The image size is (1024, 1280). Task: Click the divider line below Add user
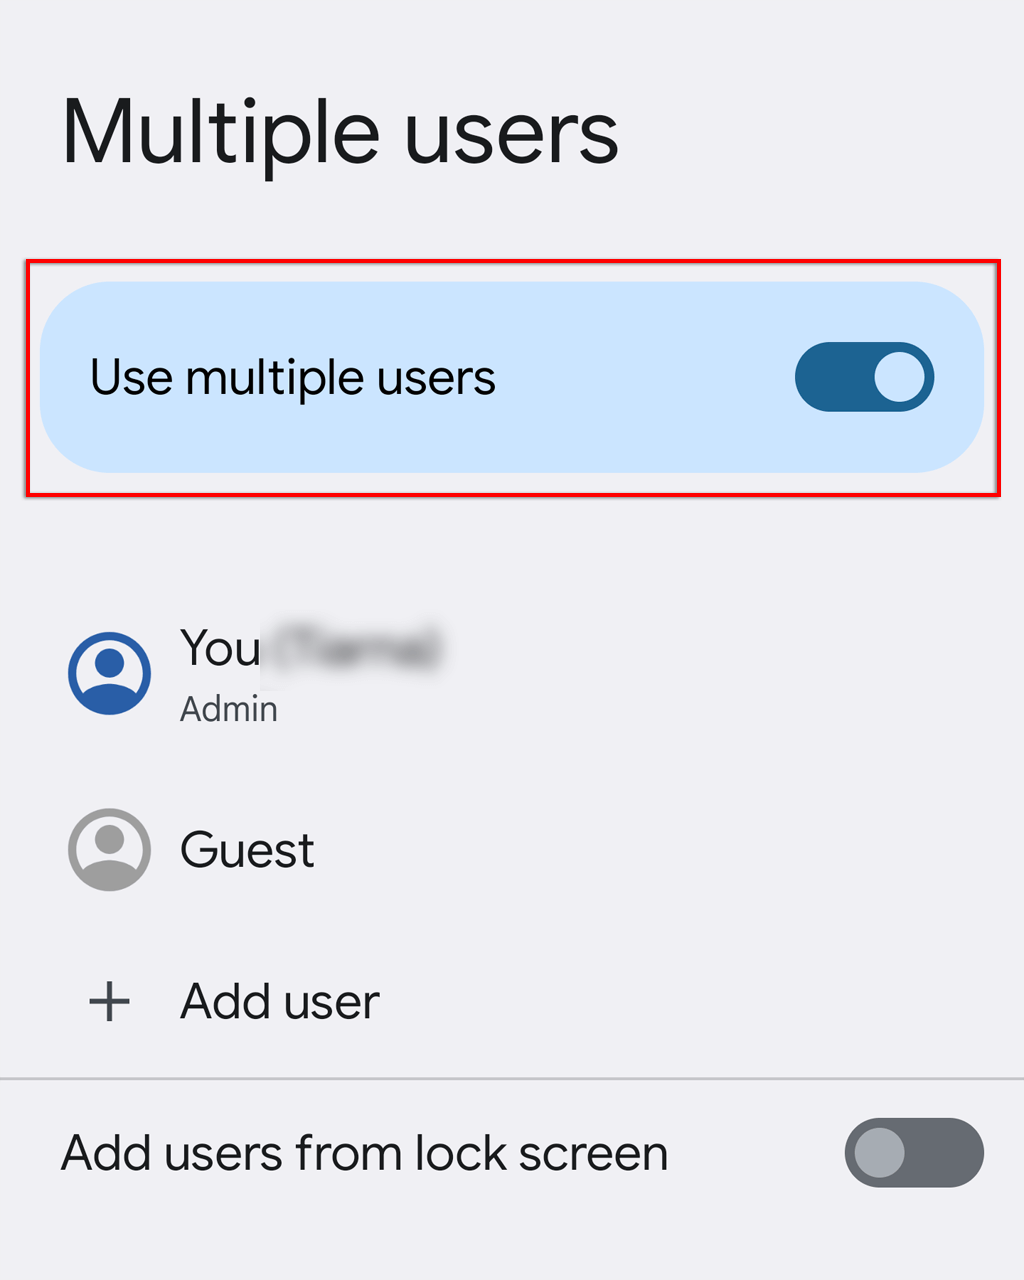click(512, 1079)
